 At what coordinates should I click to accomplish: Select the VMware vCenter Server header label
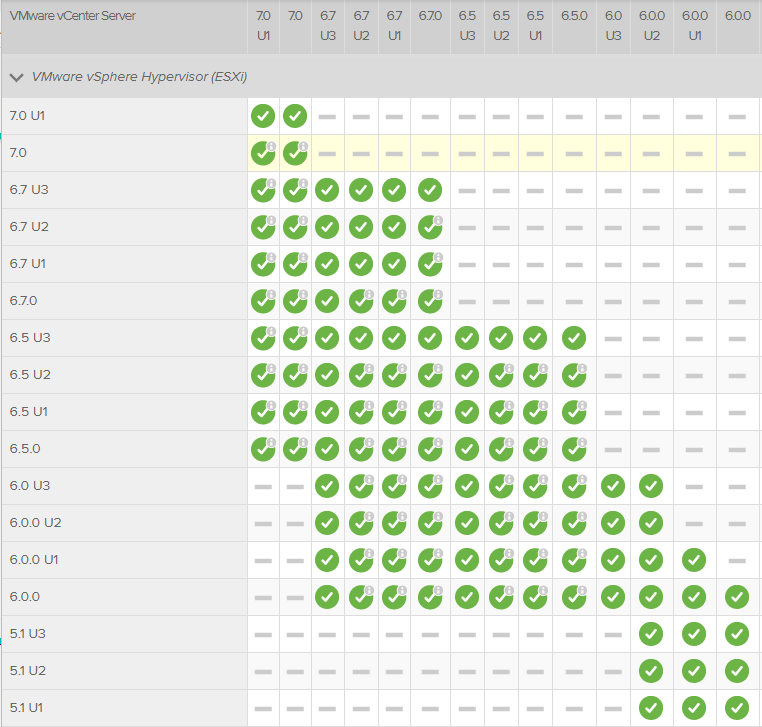(73, 16)
